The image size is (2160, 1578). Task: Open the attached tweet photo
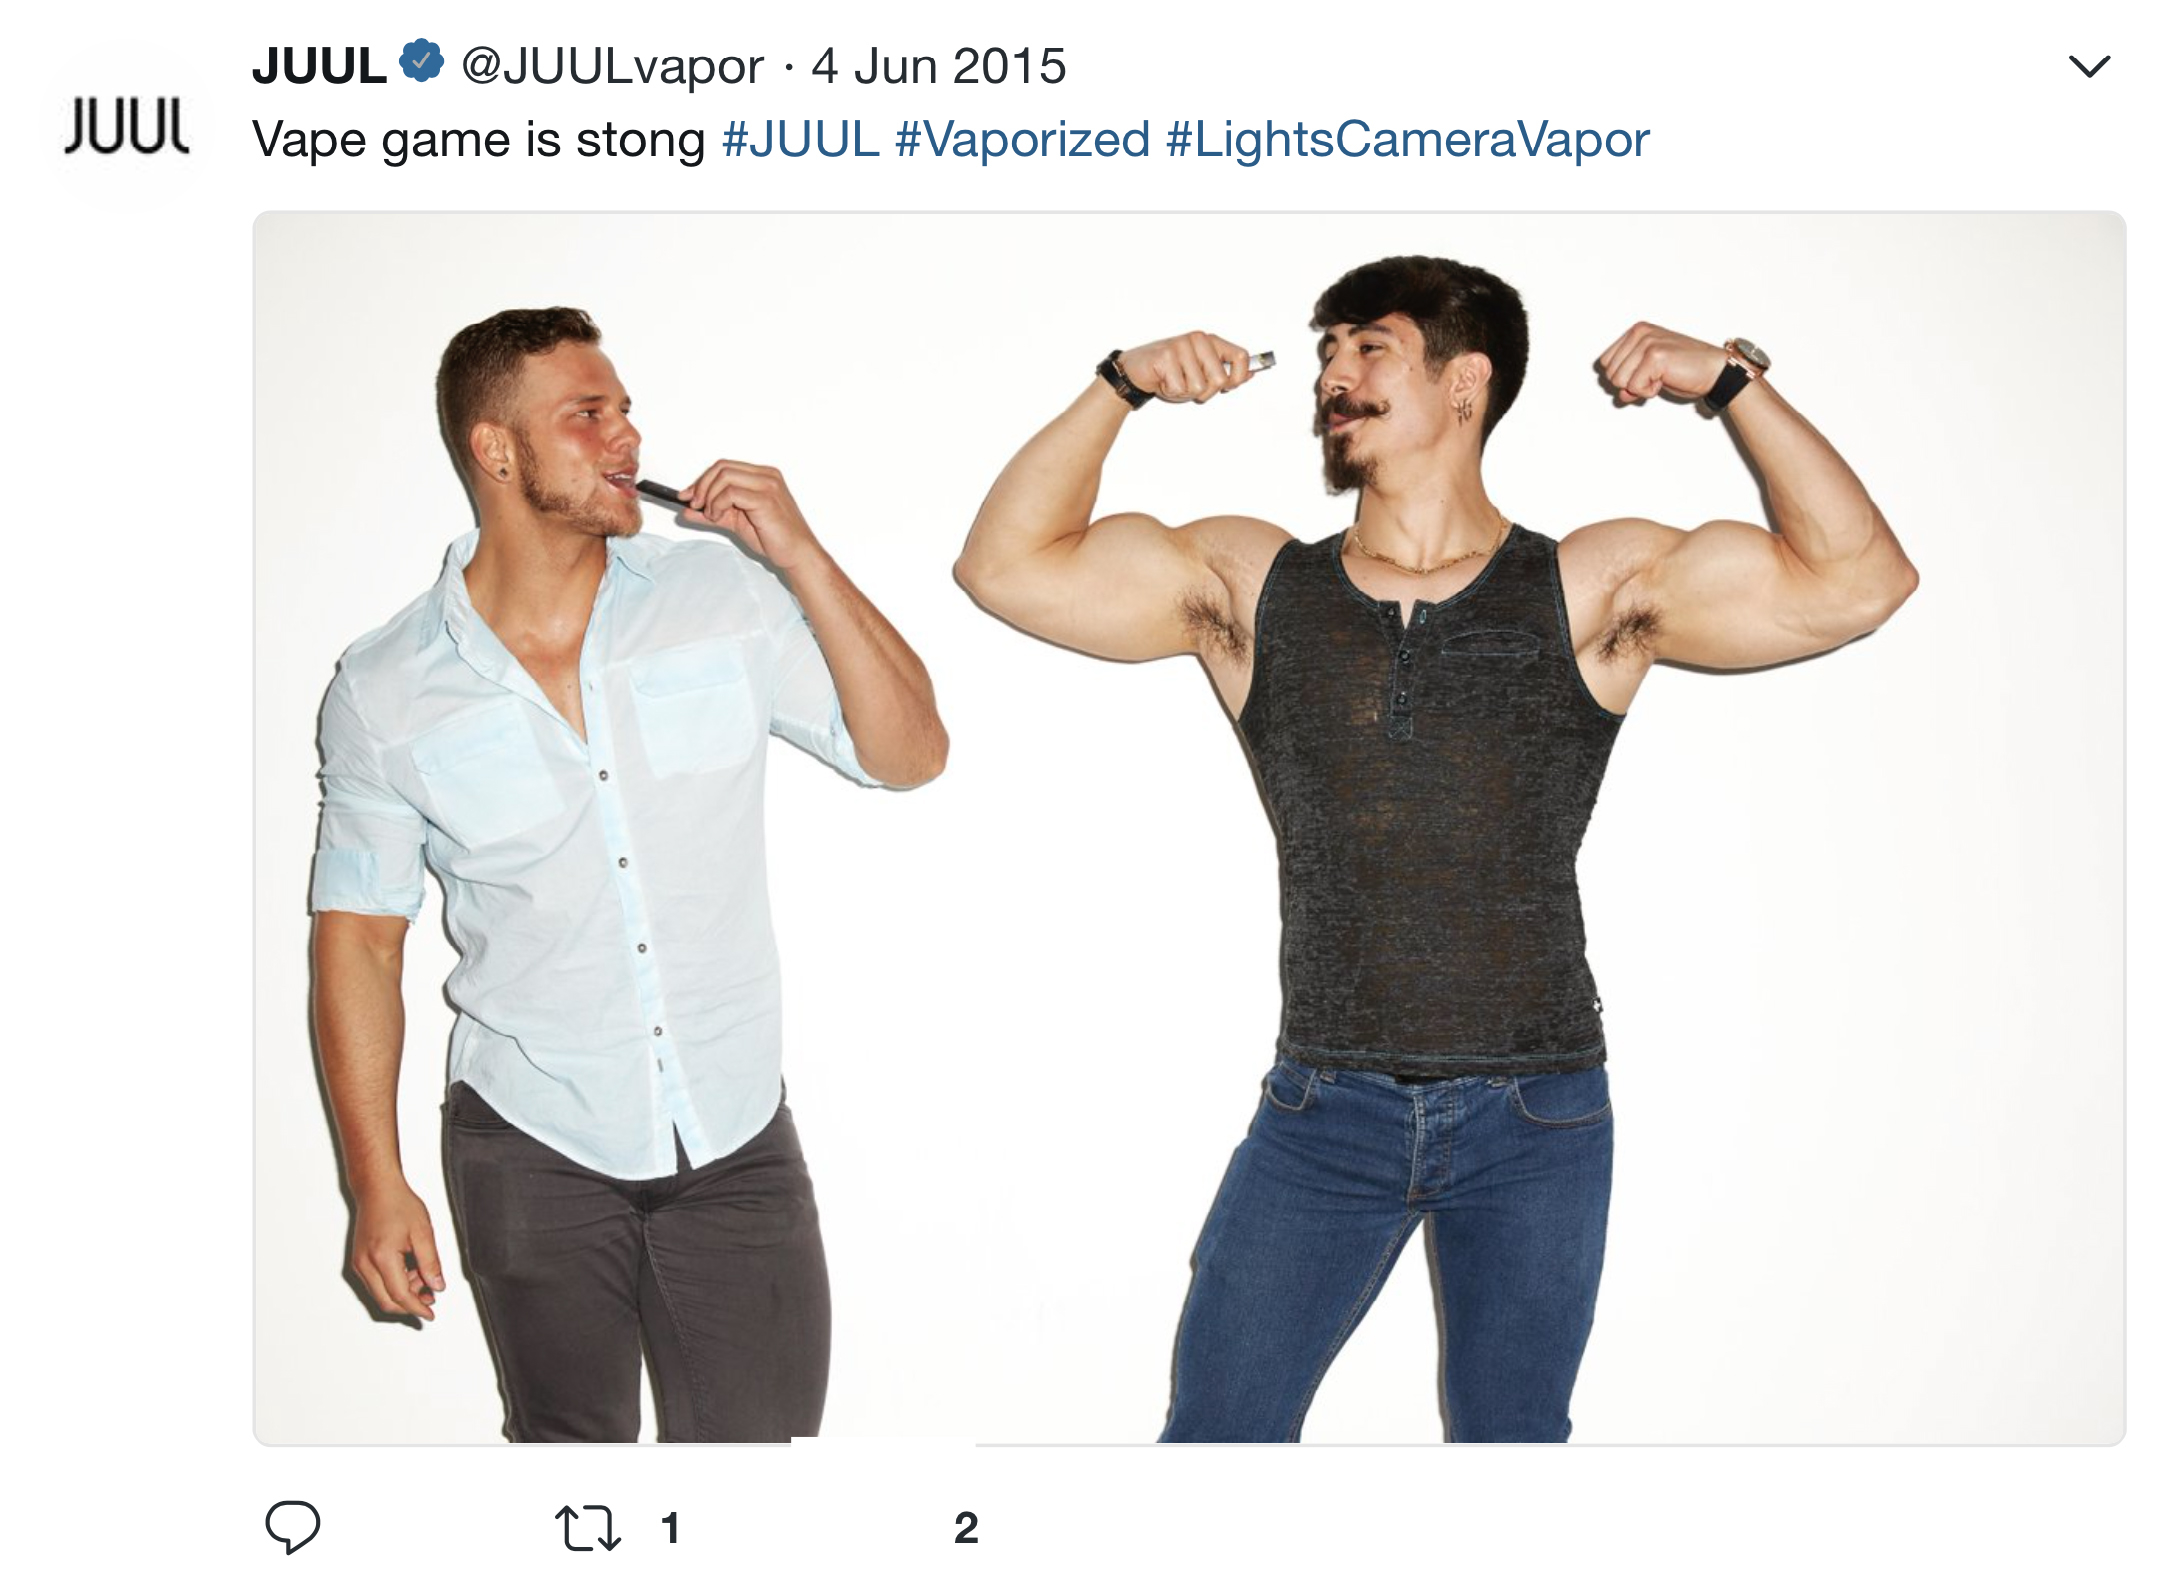click(1189, 827)
